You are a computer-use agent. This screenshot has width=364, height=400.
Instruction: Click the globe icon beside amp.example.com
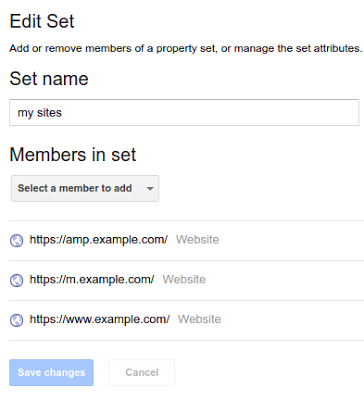coord(16,240)
